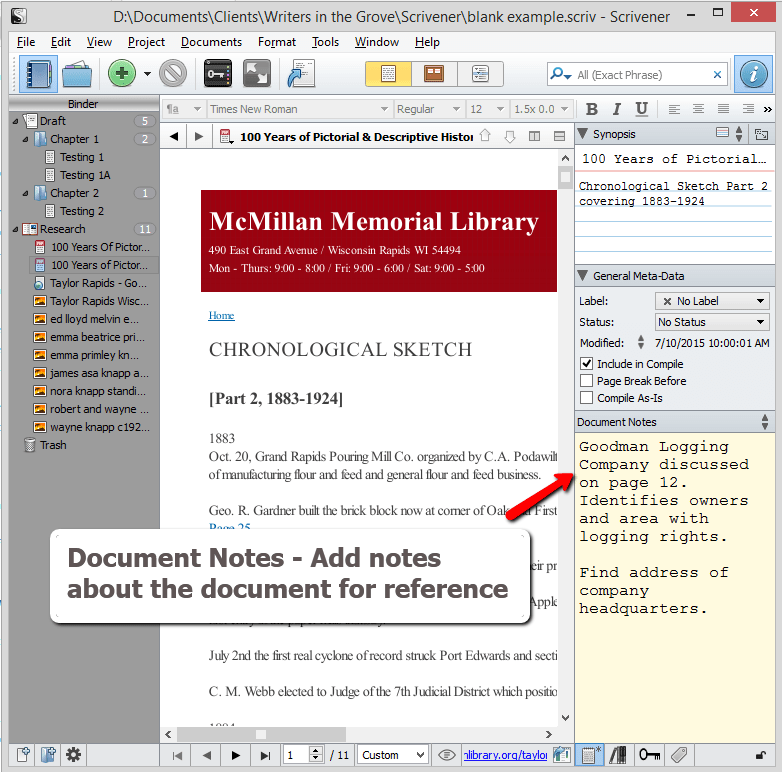
Task: Align text left
Action: click(x=674, y=109)
